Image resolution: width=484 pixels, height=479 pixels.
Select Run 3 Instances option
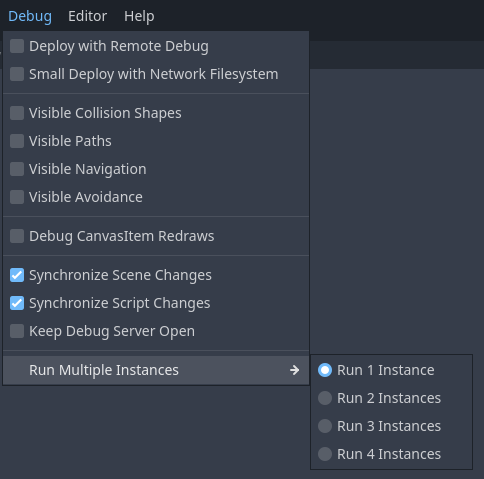click(391, 426)
